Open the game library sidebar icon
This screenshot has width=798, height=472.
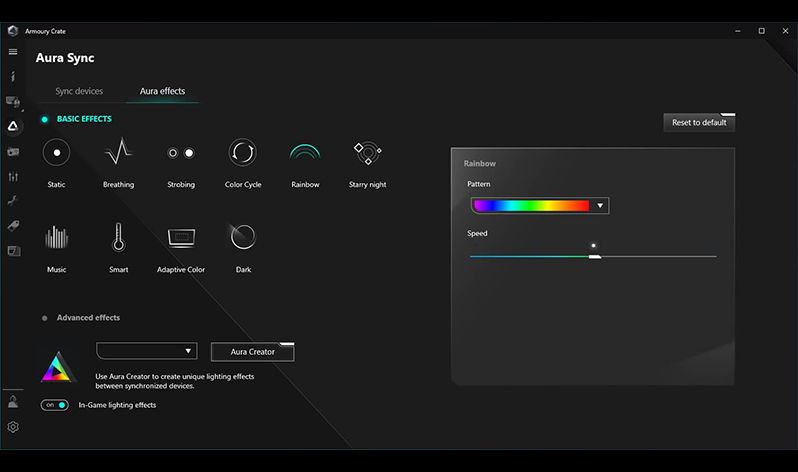pos(13,152)
